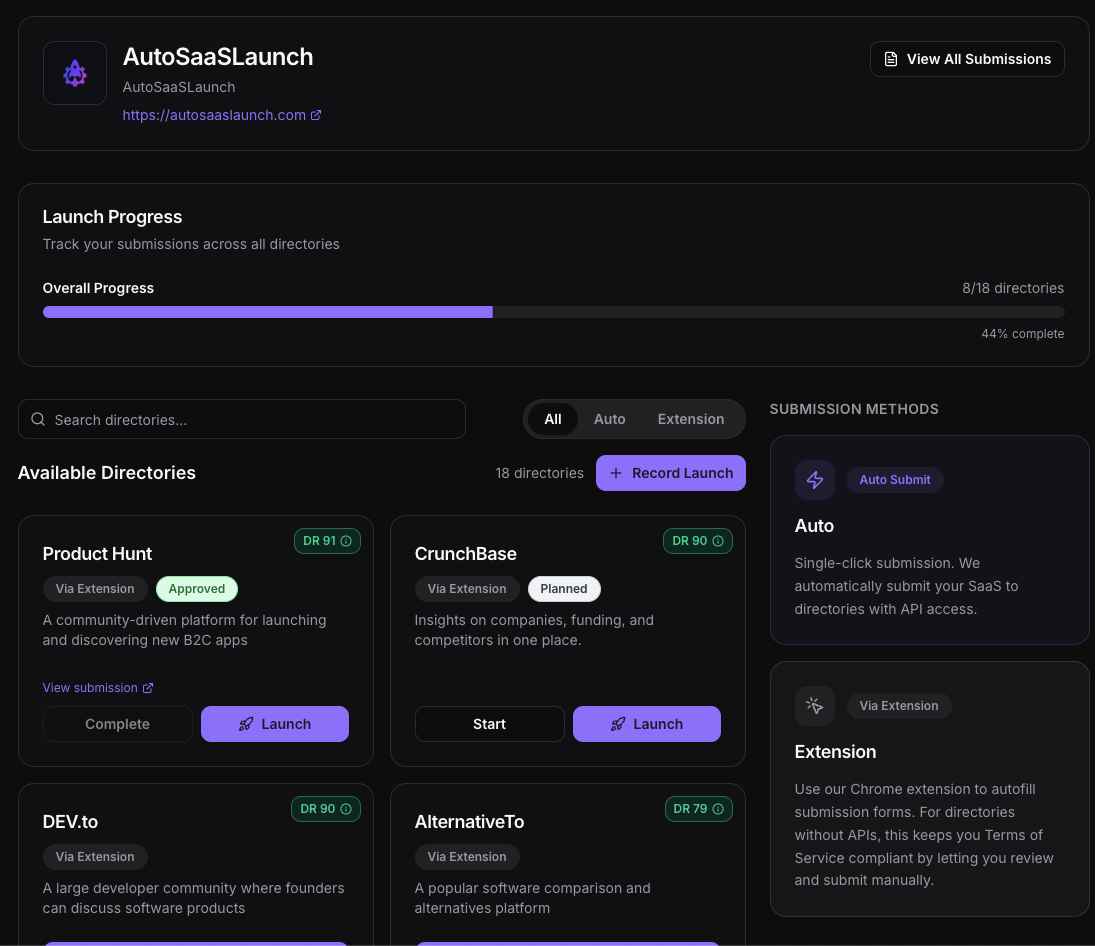Image resolution: width=1095 pixels, height=946 pixels.
Task: Click the Approved status pill on Product Hunt
Action: coord(197,588)
